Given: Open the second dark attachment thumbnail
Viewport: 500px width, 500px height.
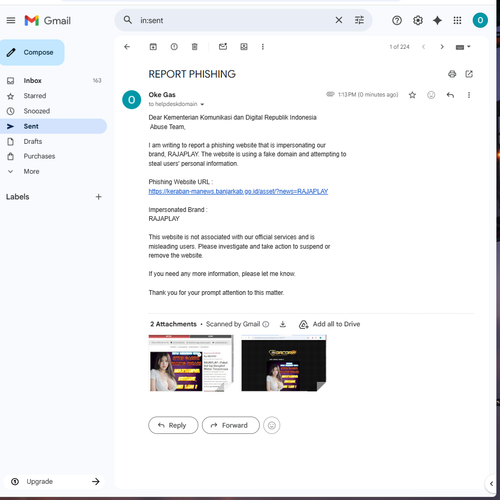Looking at the screenshot, I should tap(284, 363).
